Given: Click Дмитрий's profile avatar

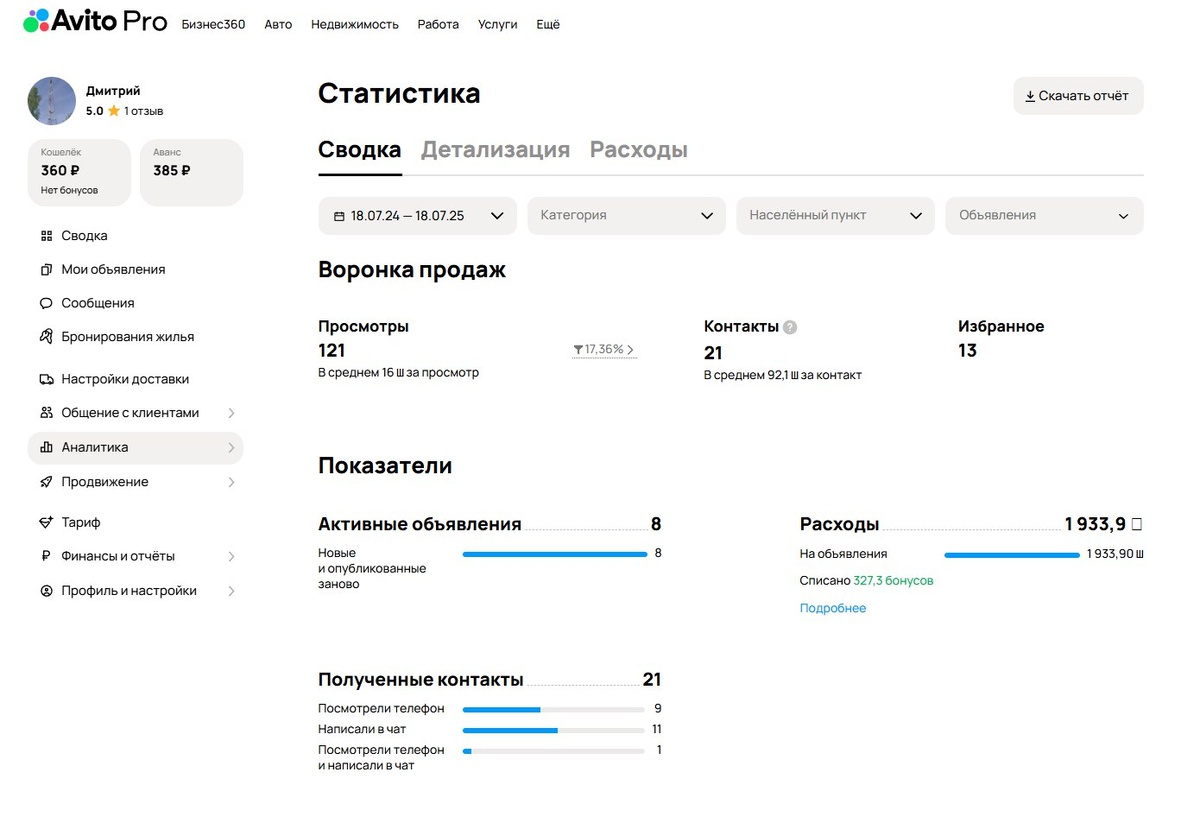Looking at the screenshot, I should [50, 100].
